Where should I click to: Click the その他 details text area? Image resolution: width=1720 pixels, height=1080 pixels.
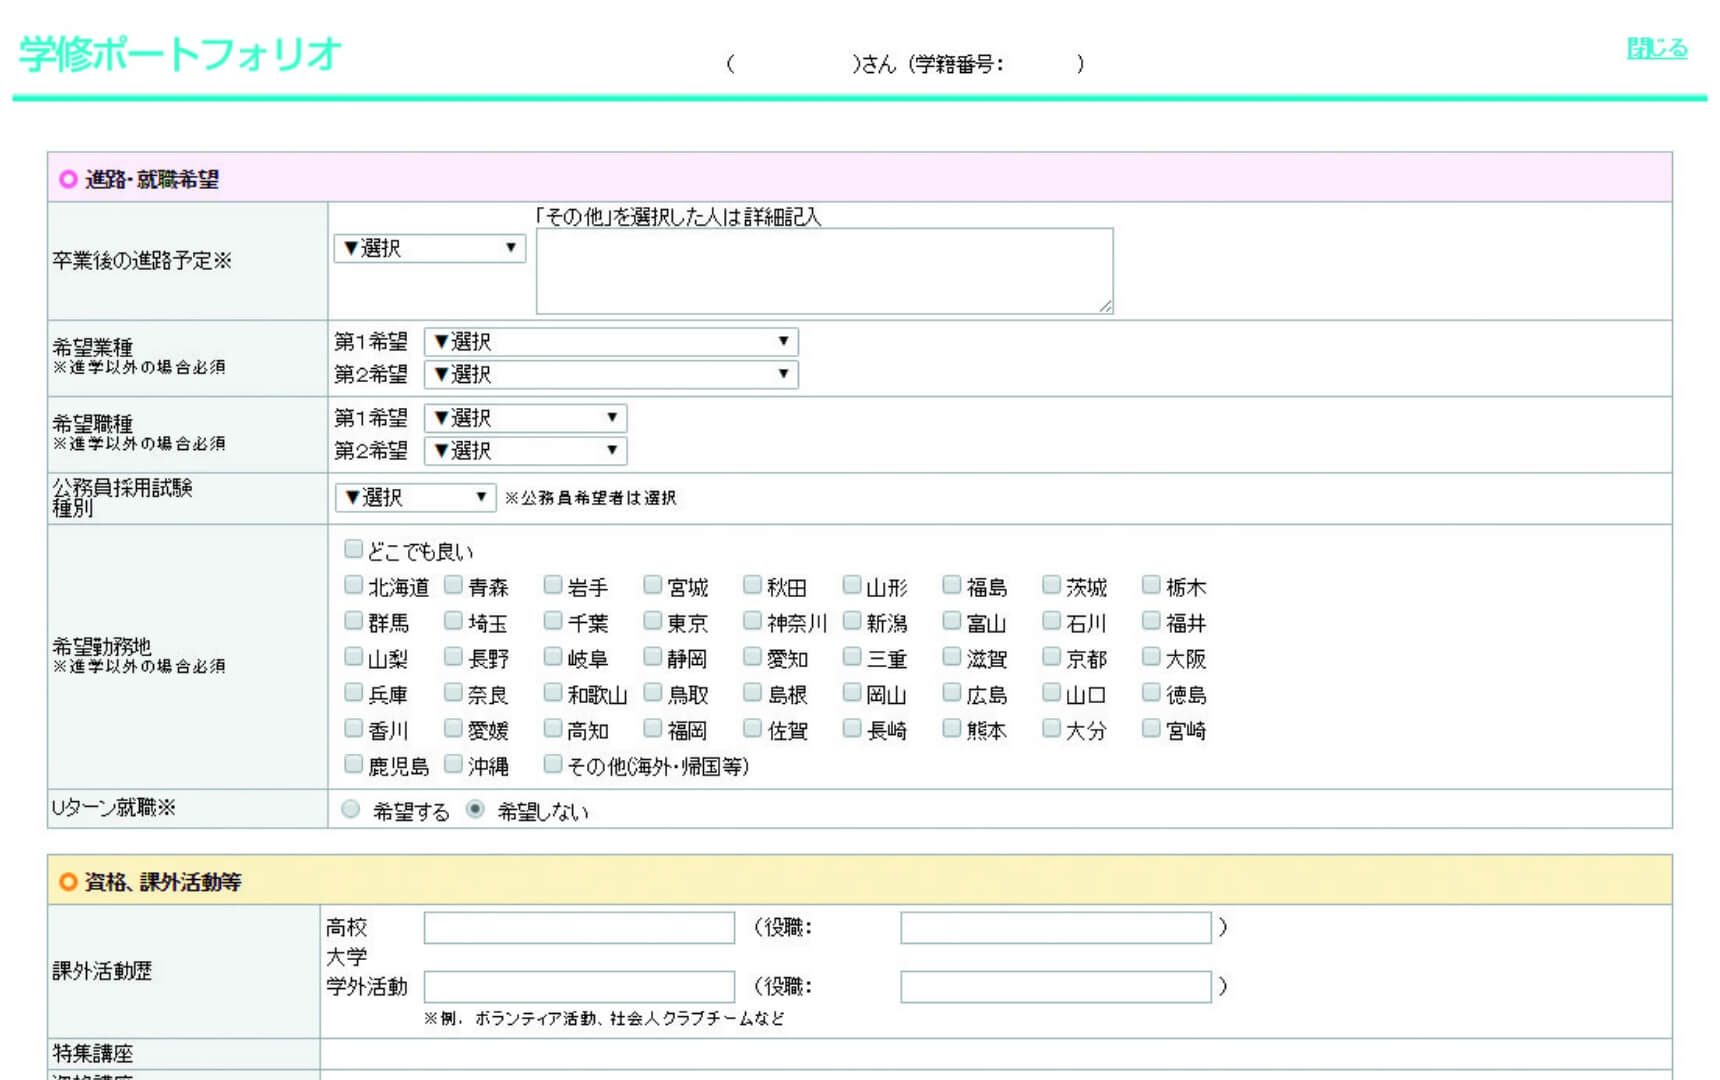click(824, 271)
